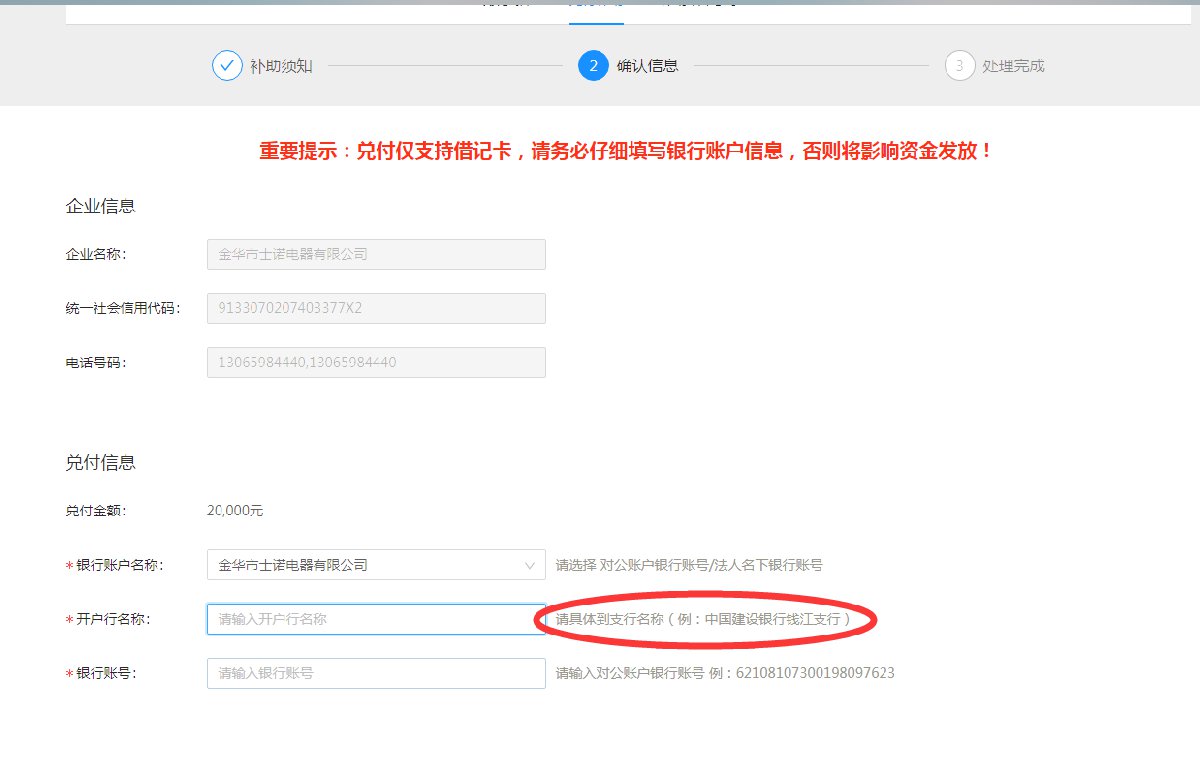Click the 请输入对公账户银行账号 example hint

pyautogui.click(x=725, y=673)
